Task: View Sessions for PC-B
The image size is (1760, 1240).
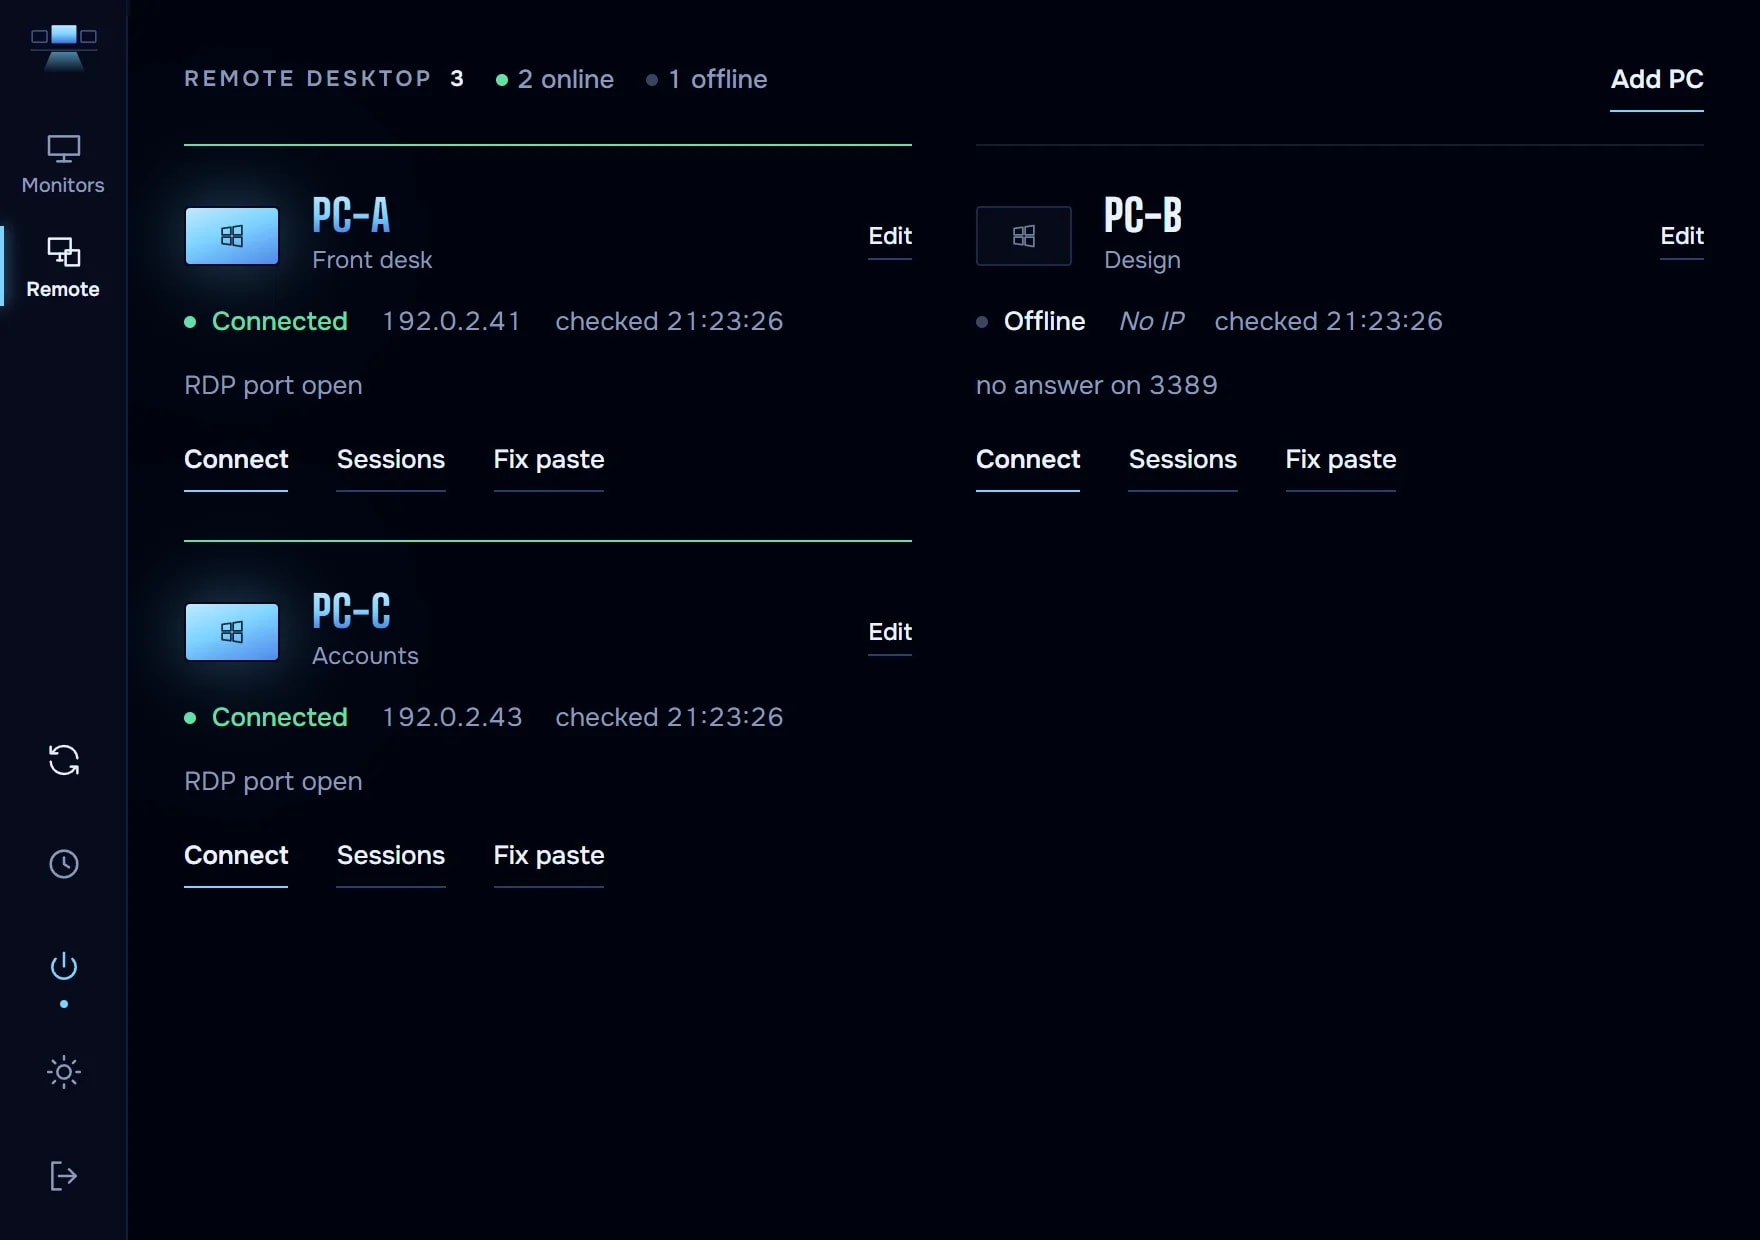Action: click(1183, 461)
